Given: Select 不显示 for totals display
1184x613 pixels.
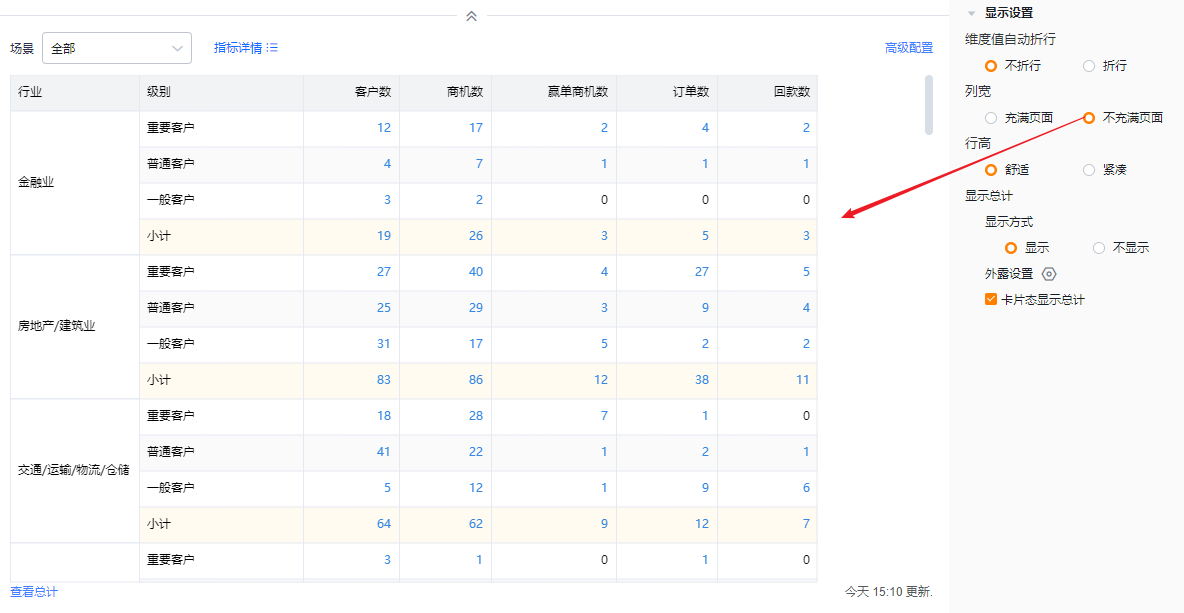Looking at the screenshot, I should [1099, 248].
